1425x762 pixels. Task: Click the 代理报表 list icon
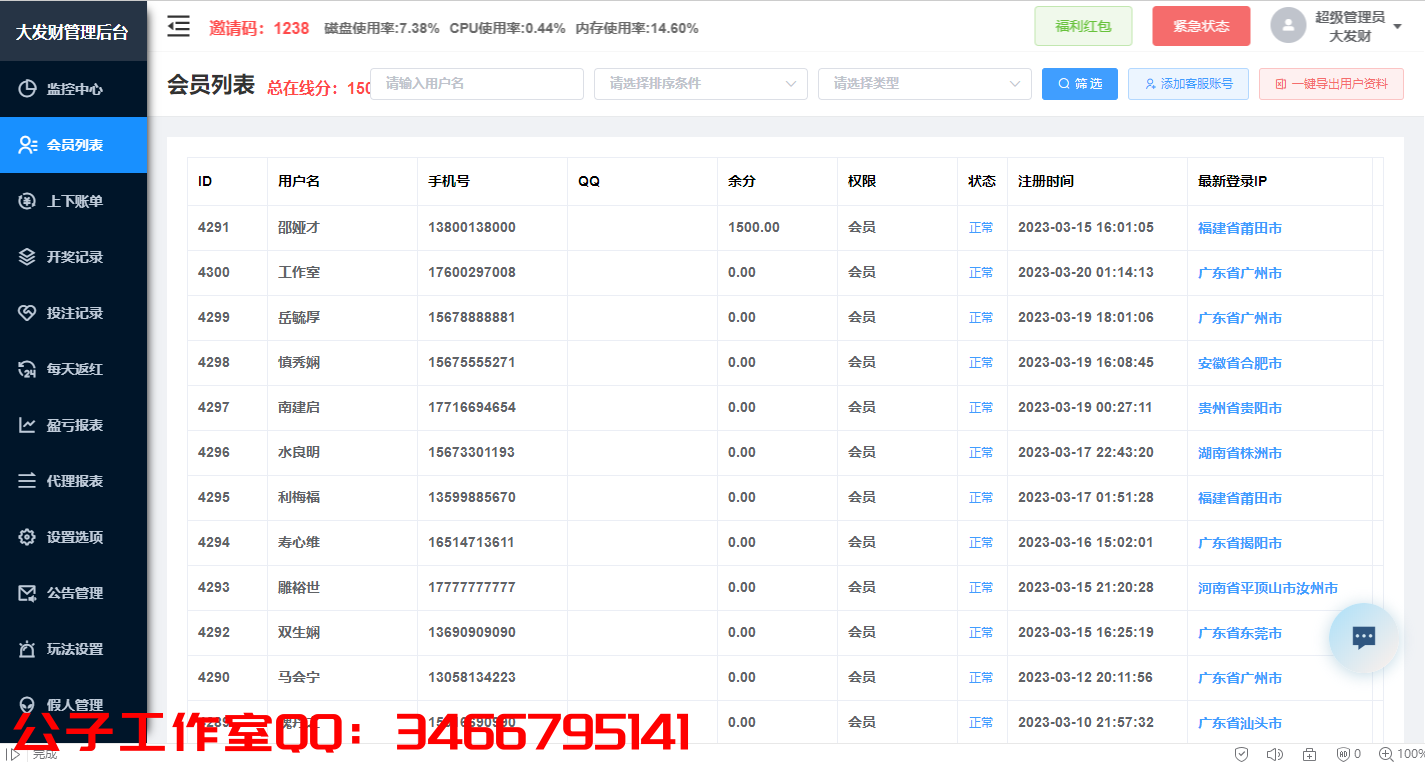click(x=28, y=481)
